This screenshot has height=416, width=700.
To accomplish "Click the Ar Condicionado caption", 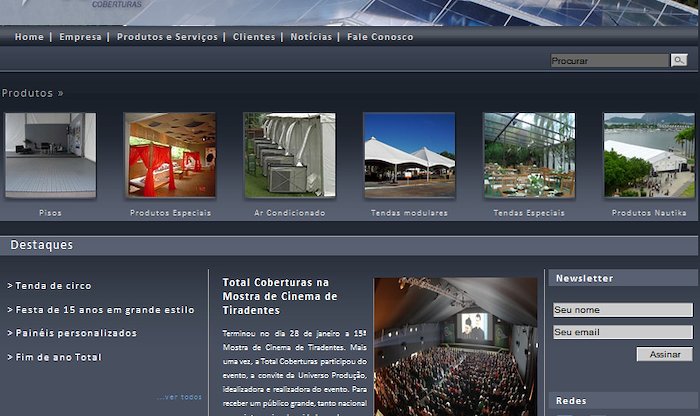I will click(290, 213).
